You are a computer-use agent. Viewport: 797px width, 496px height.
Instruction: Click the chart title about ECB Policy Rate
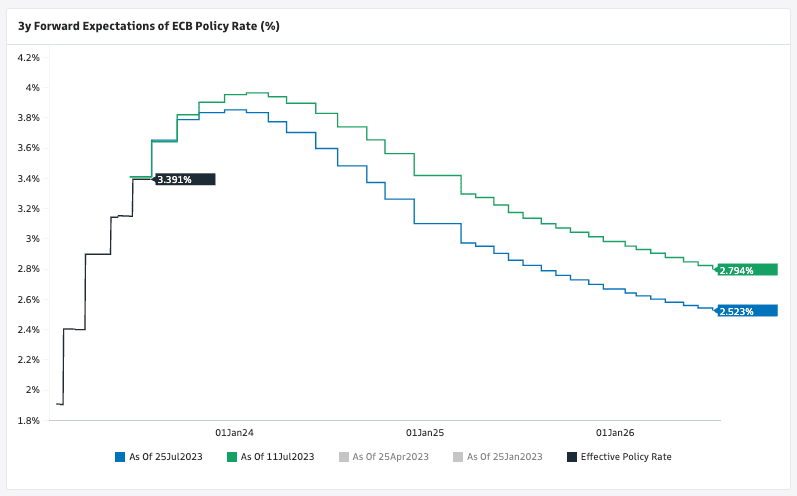(149, 26)
